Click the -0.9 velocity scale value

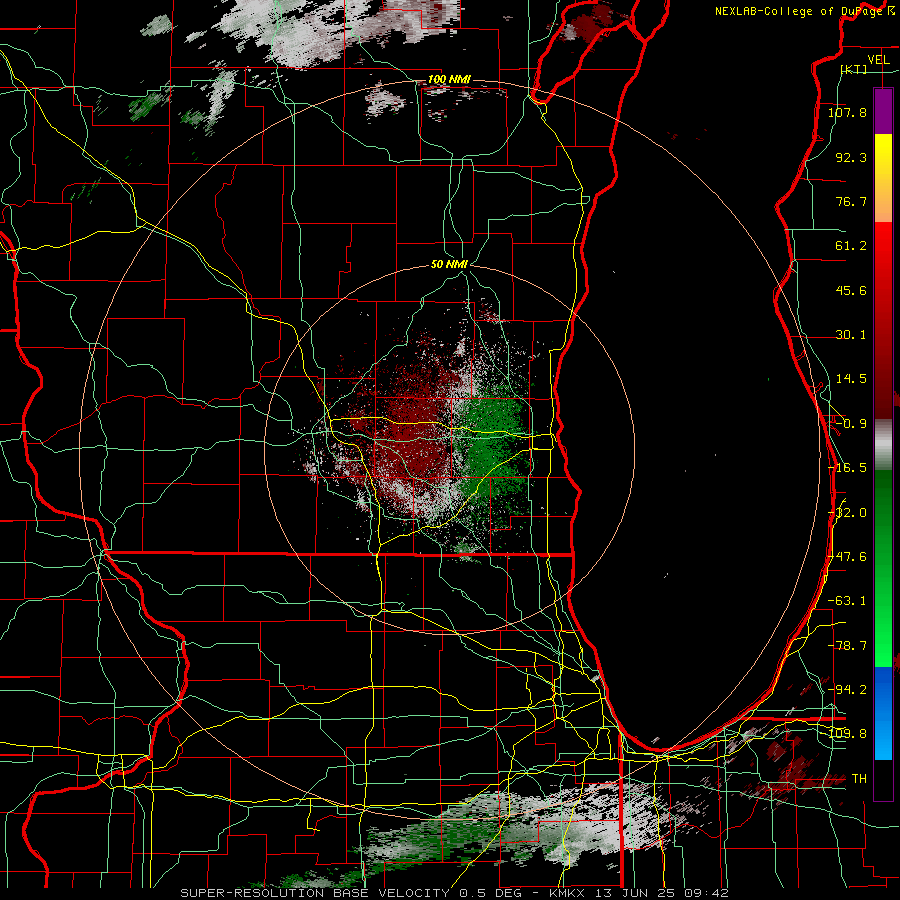click(851, 423)
